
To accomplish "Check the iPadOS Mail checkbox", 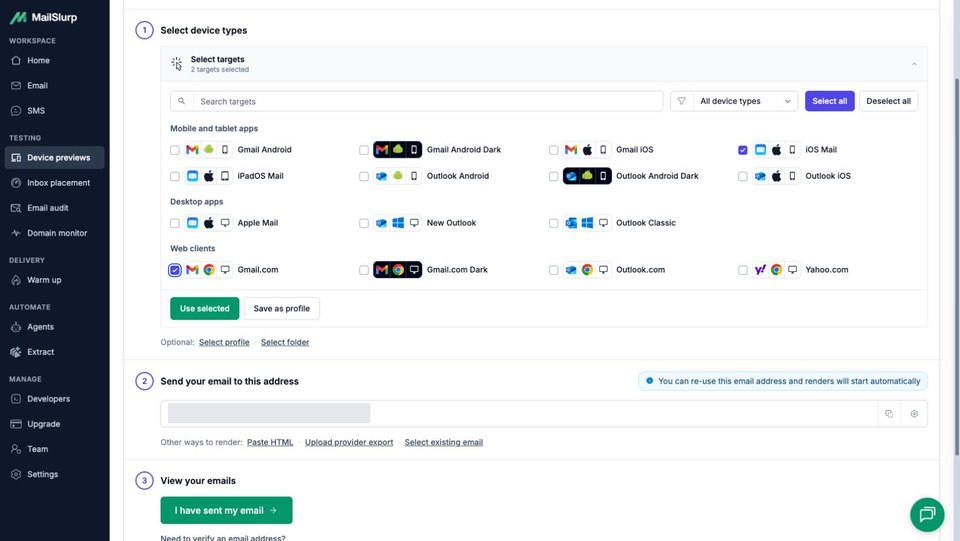I will pyautogui.click(x=175, y=176).
